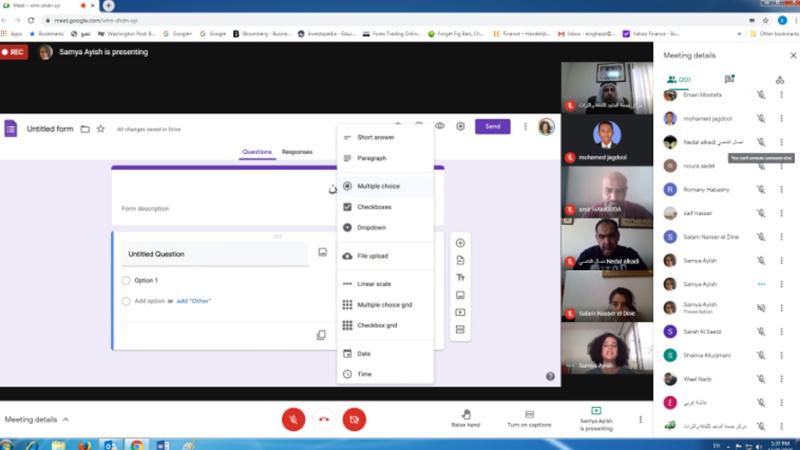
Task: Click the red hang up call button
Action: [324, 419]
